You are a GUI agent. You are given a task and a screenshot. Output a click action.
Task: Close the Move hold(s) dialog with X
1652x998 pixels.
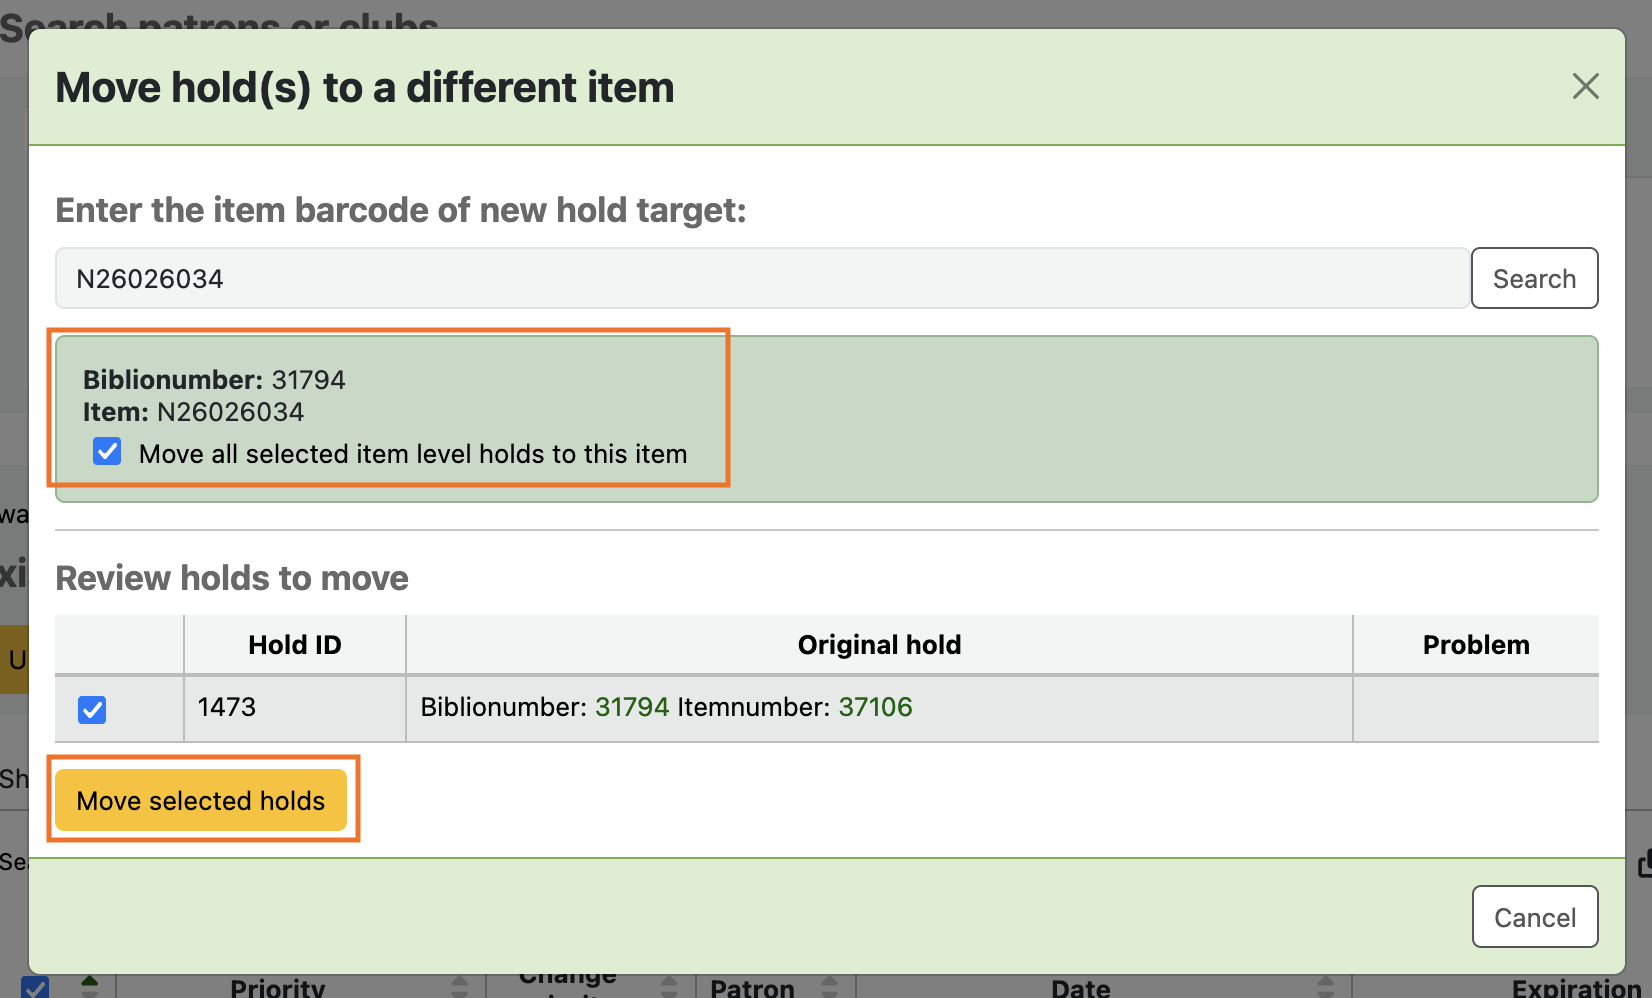pyautogui.click(x=1585, y=86)
